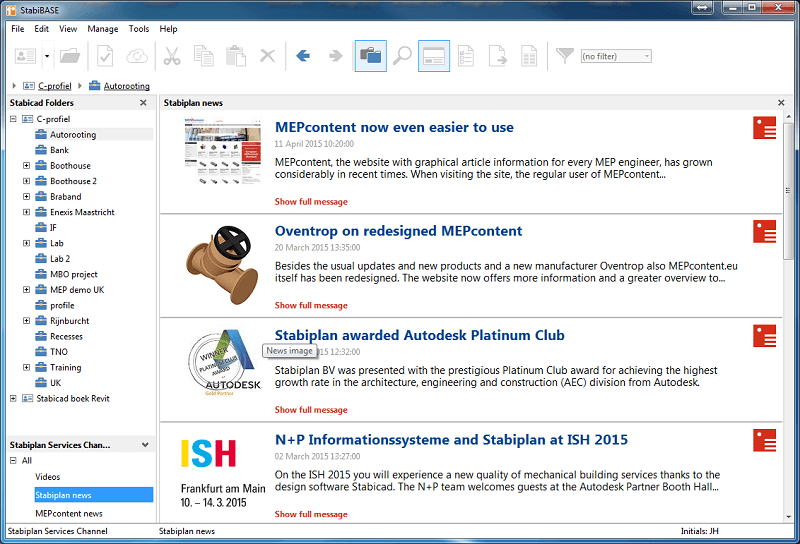Show full message for ISH 2015 article
800x544 pixels.
311,514
